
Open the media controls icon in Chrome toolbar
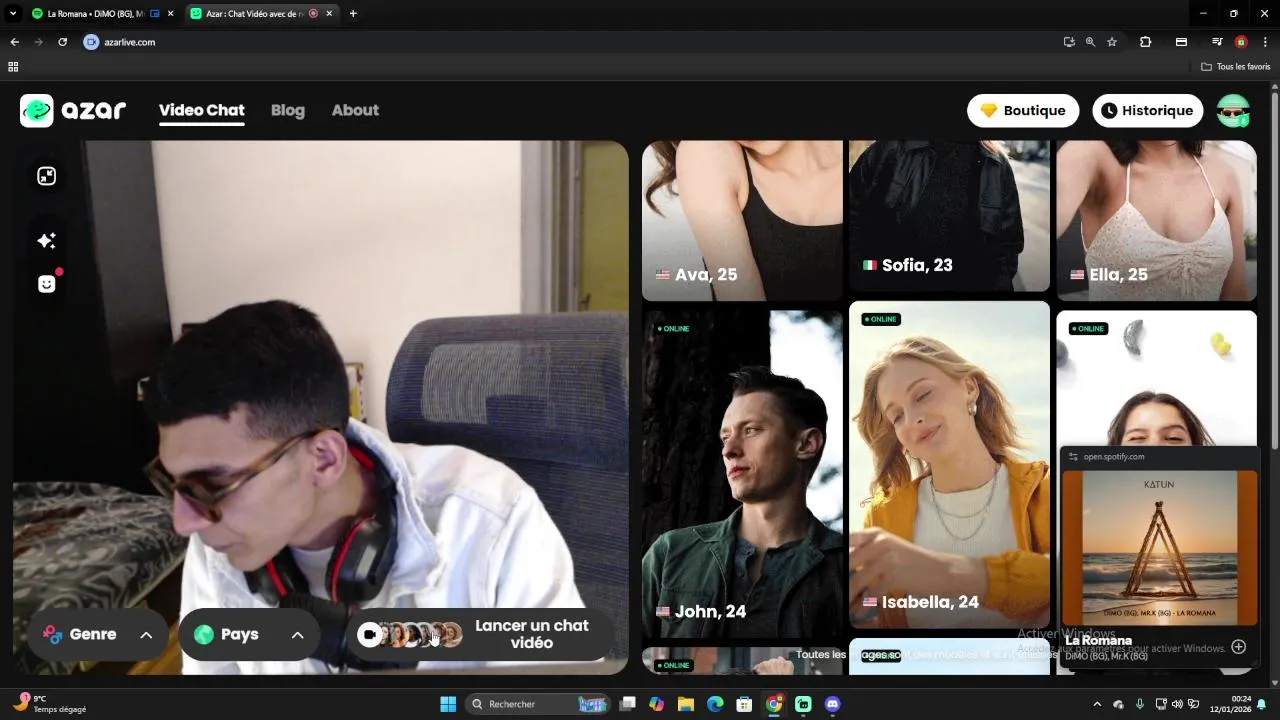coord(1217,42)
